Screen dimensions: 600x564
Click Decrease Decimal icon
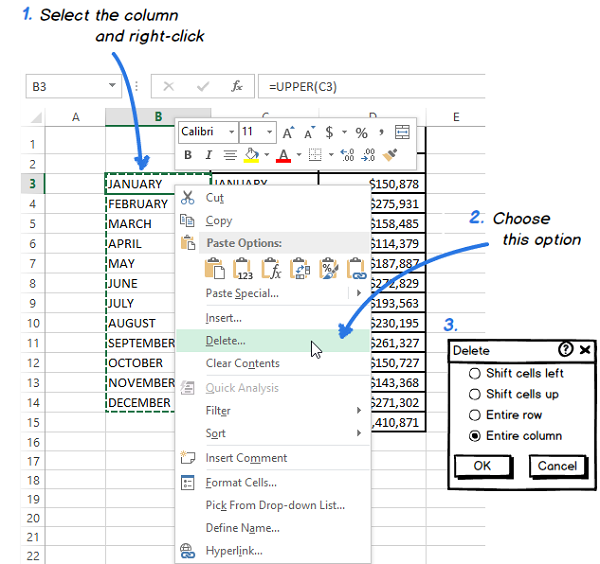[x=368, y=155]
